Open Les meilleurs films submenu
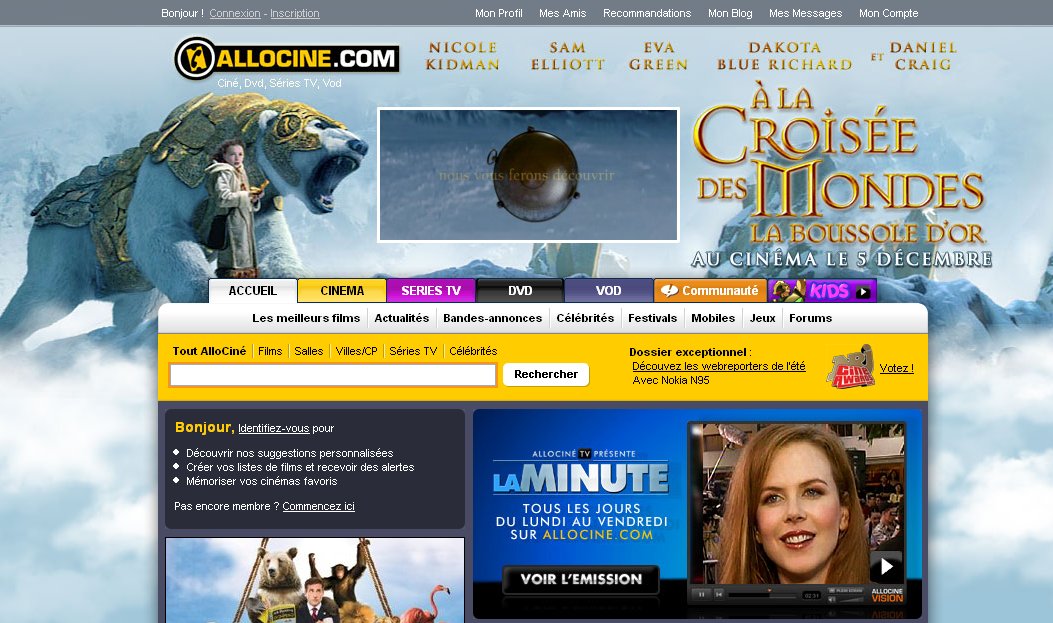 pyautogui.click(x=306, y=318)
